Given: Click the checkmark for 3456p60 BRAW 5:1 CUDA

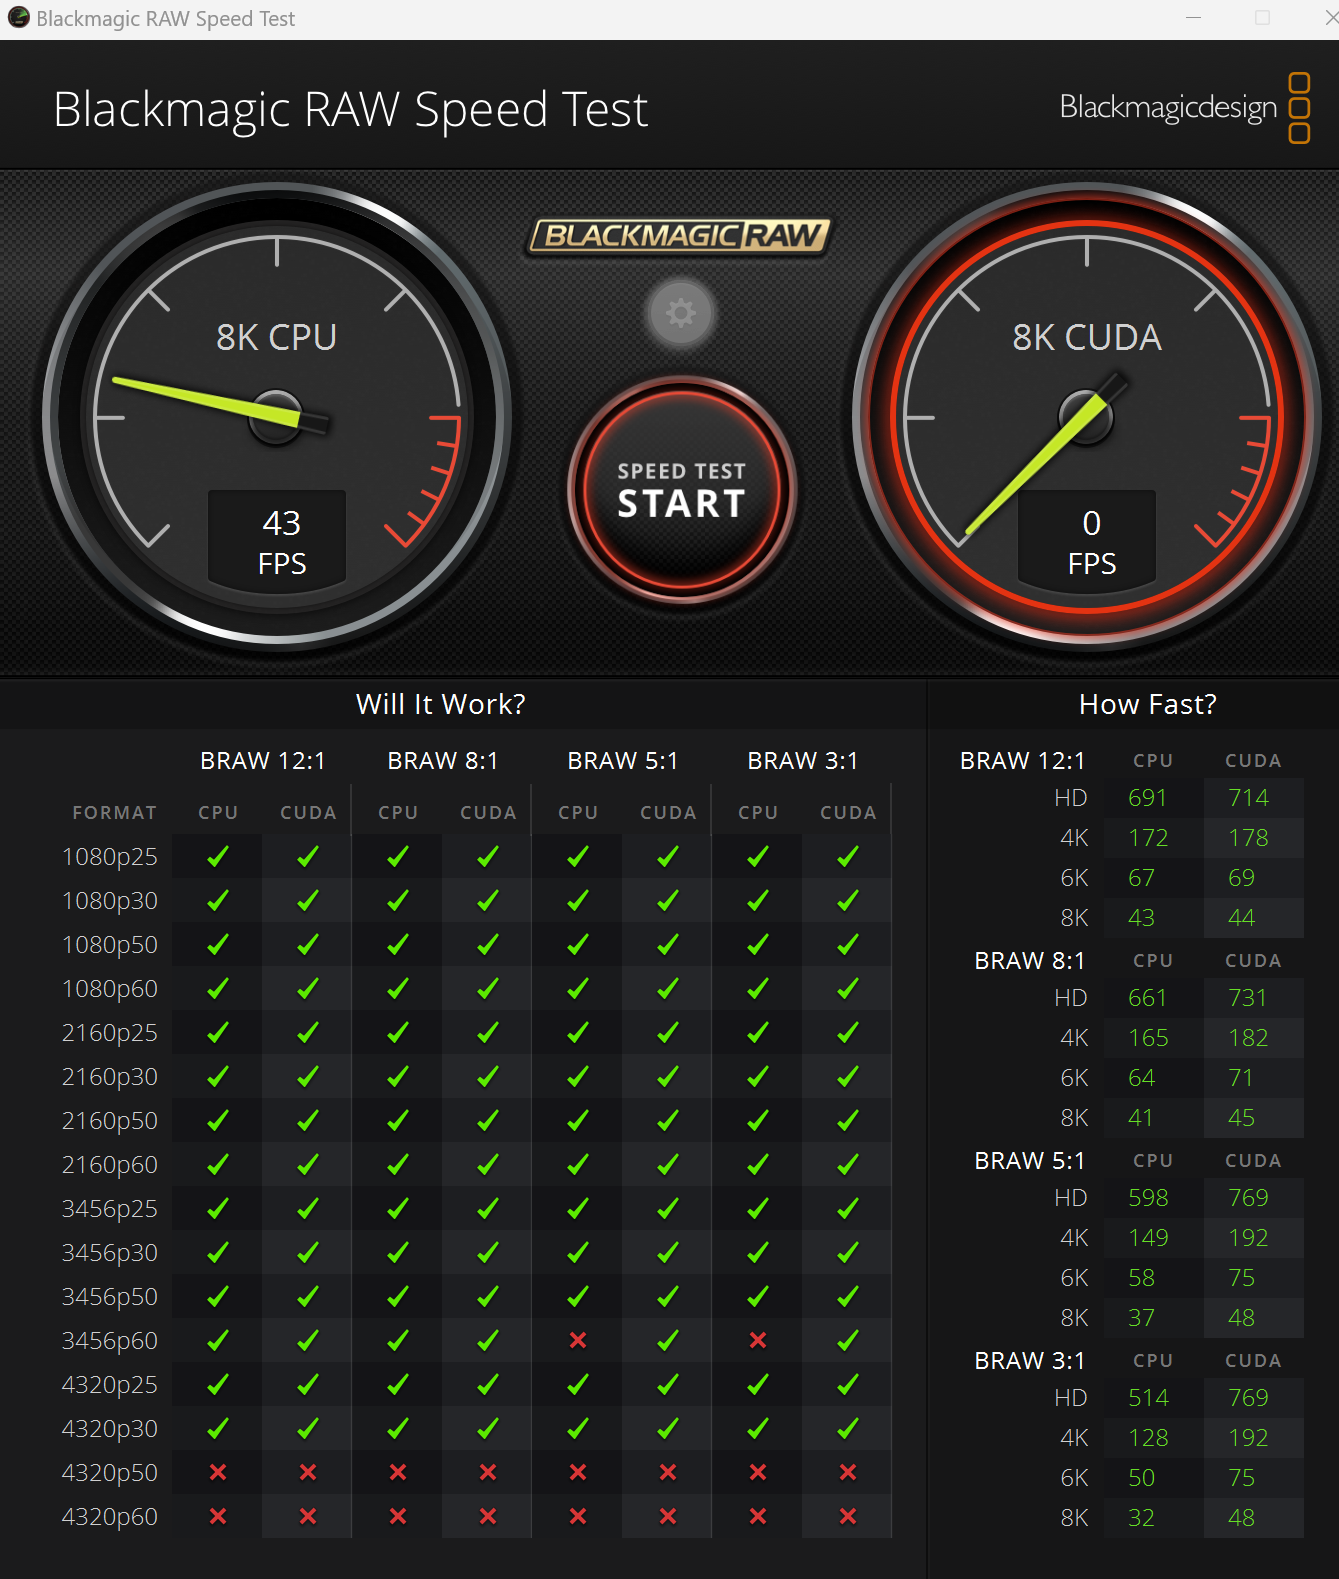Looking at the screenshot, I should (668, 1340).
